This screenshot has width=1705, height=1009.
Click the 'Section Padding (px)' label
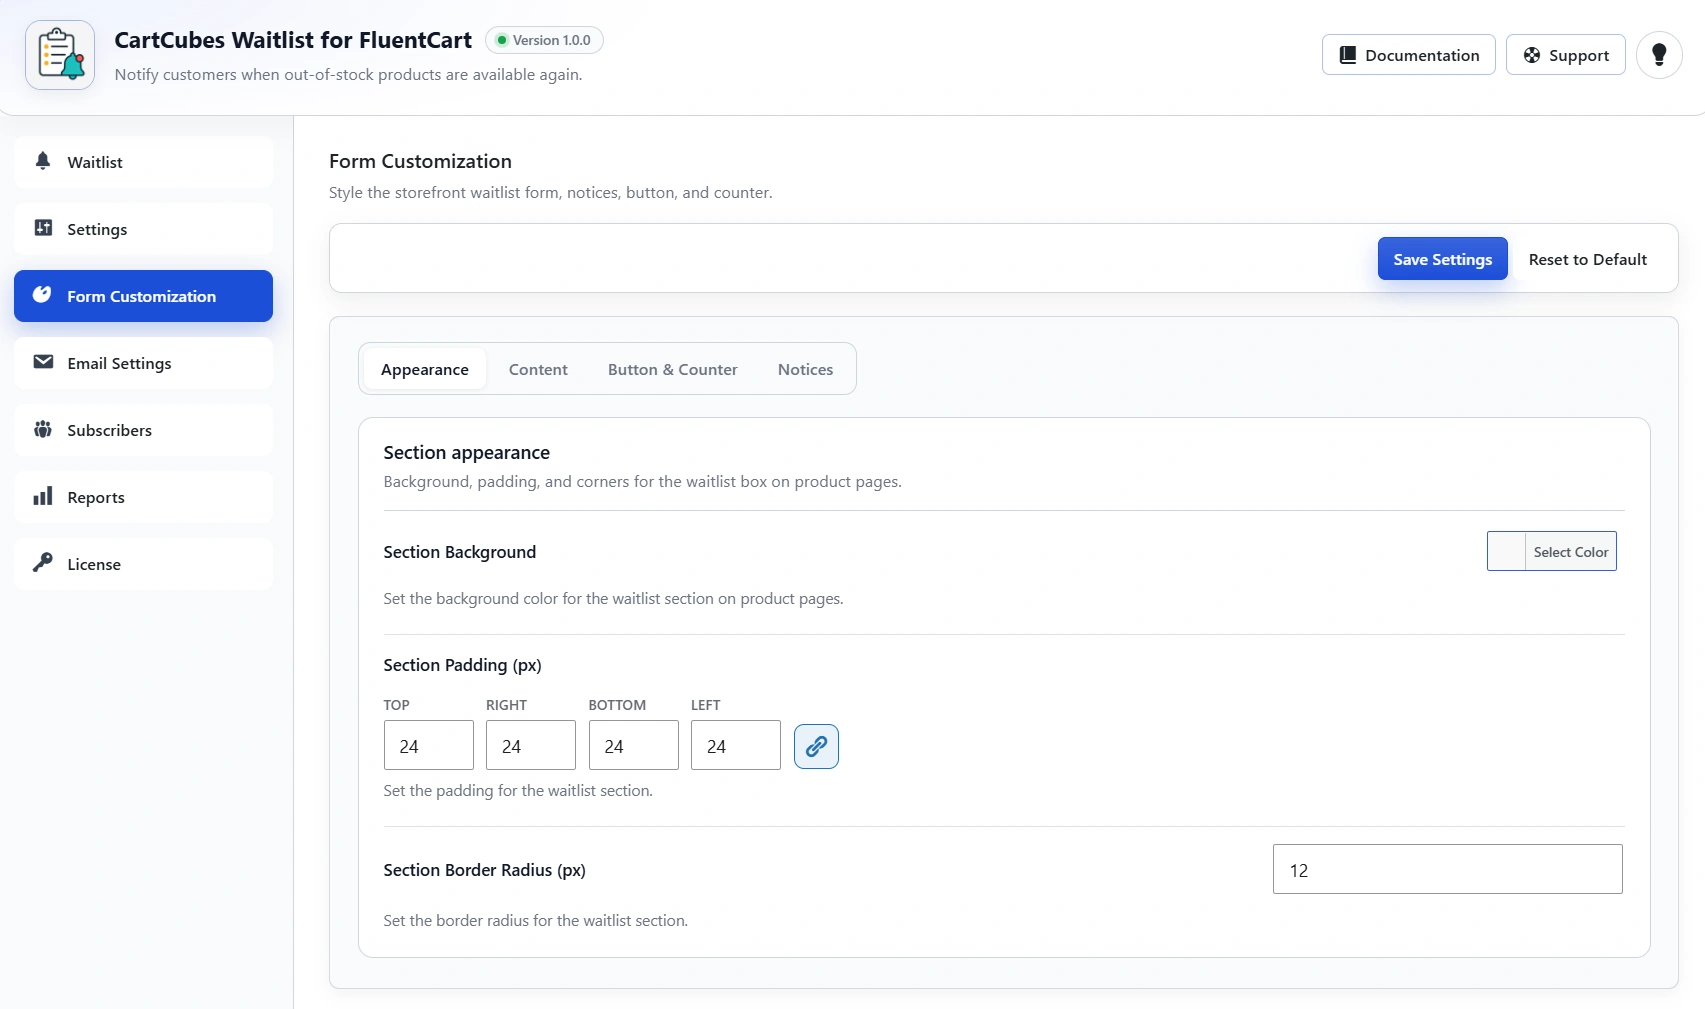(x=463, y=665)
